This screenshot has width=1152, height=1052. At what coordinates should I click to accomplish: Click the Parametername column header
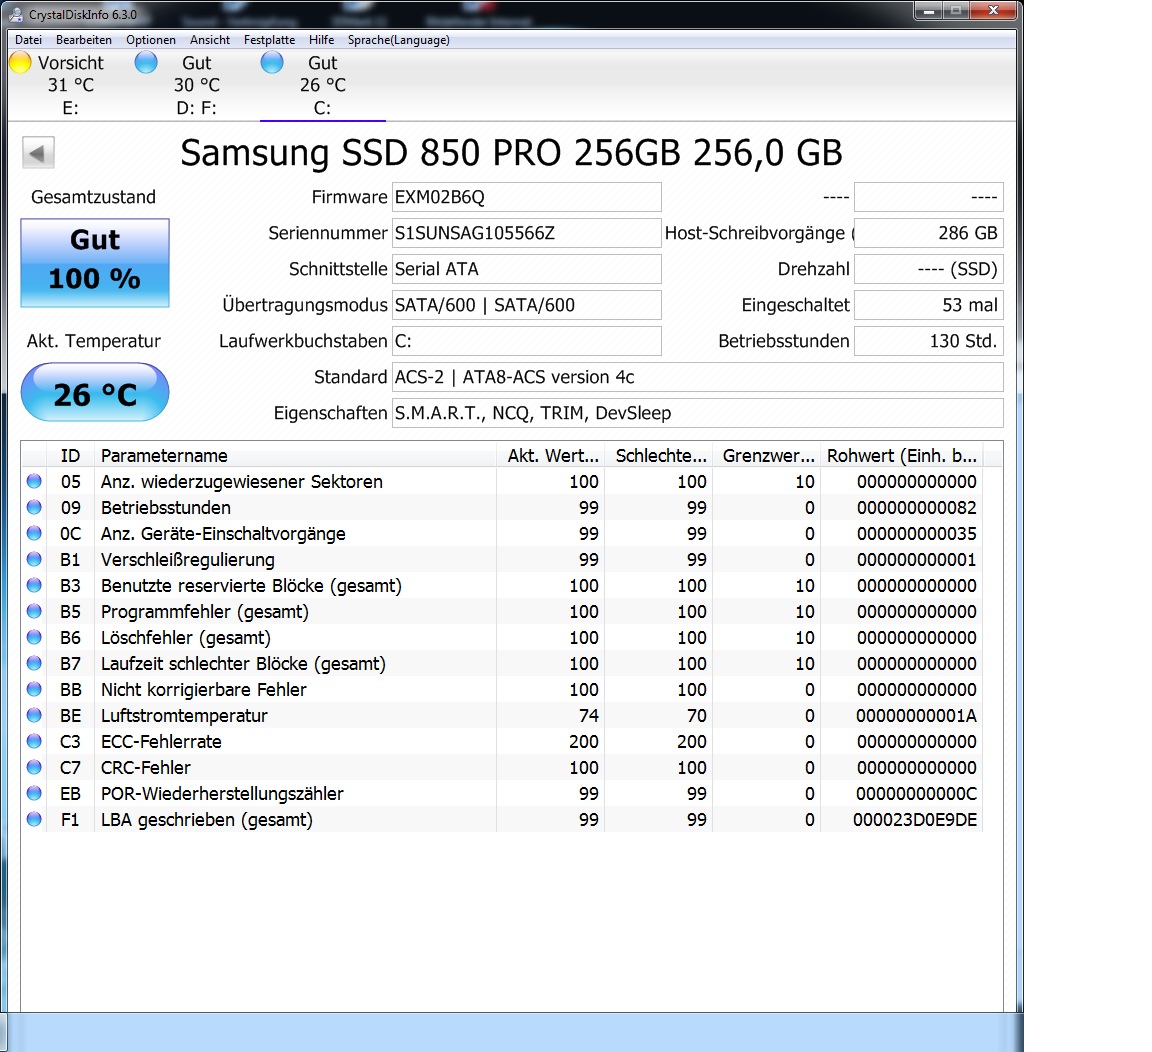pos(295,455)
